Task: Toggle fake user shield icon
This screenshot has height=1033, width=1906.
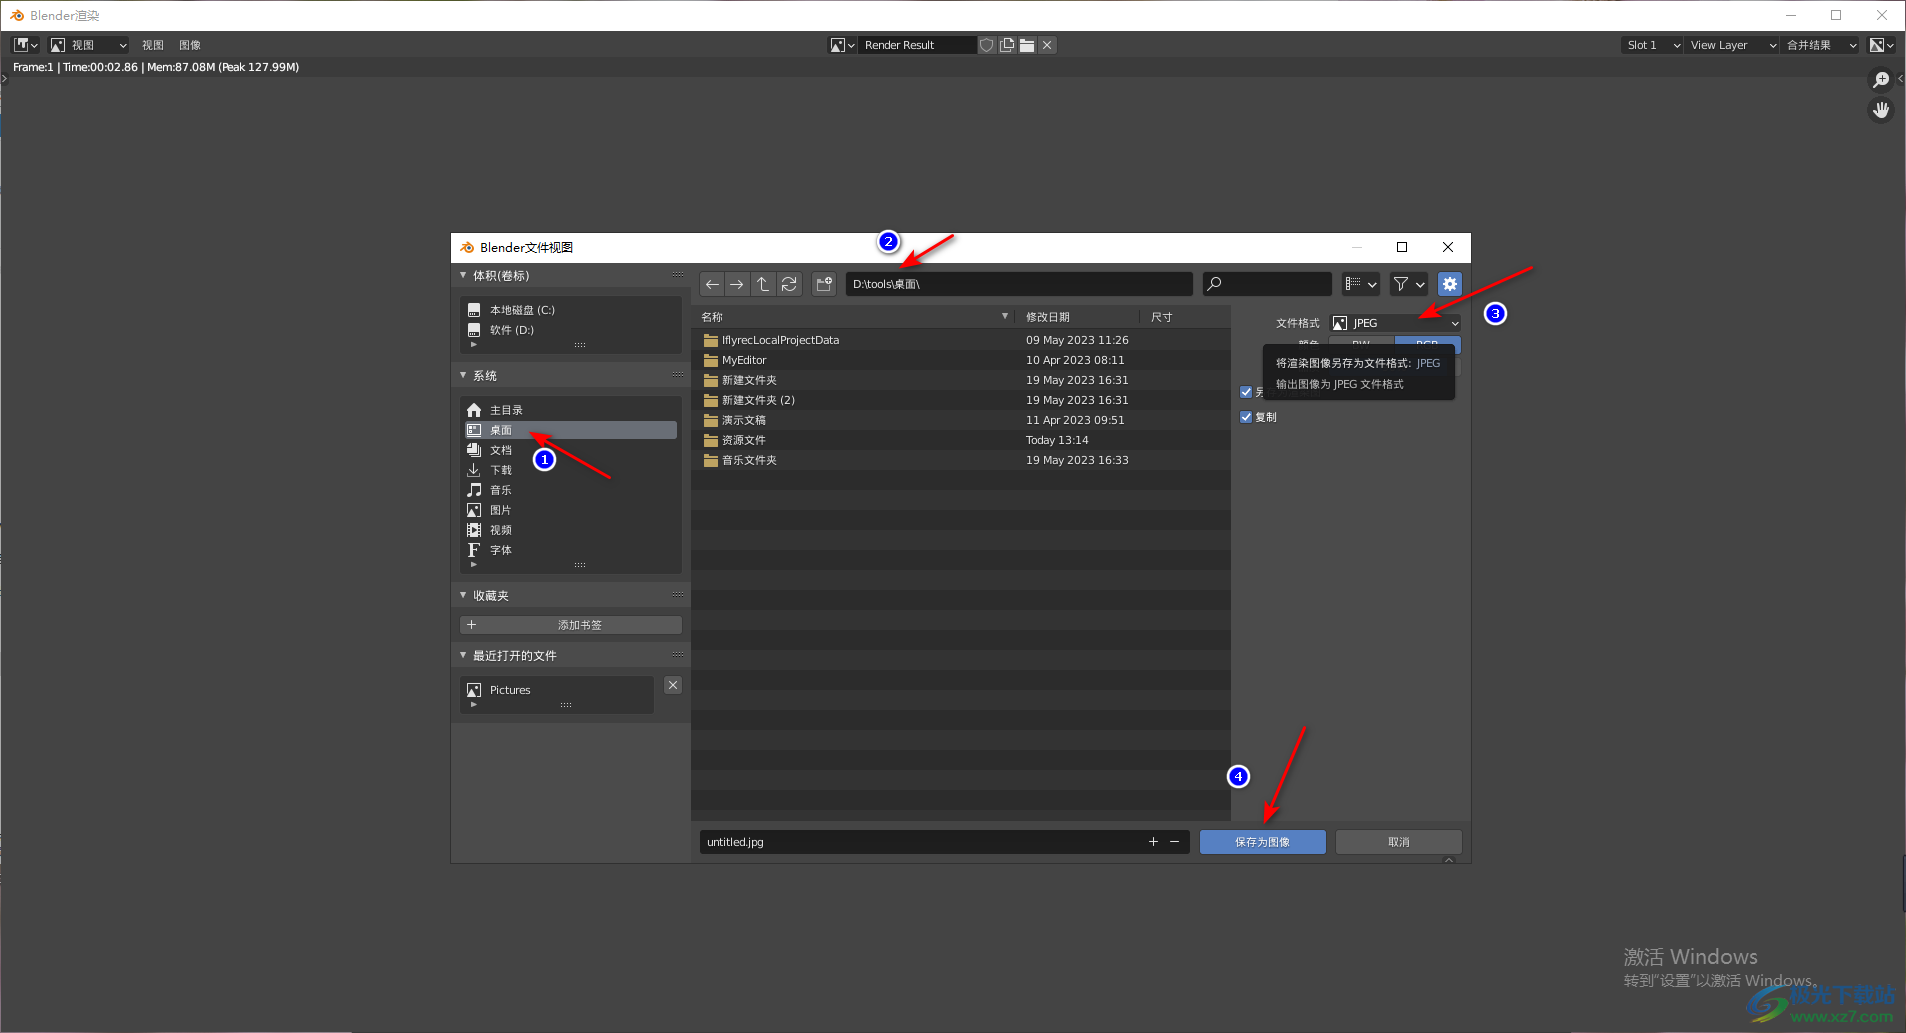Action: [x=987, y=45]
